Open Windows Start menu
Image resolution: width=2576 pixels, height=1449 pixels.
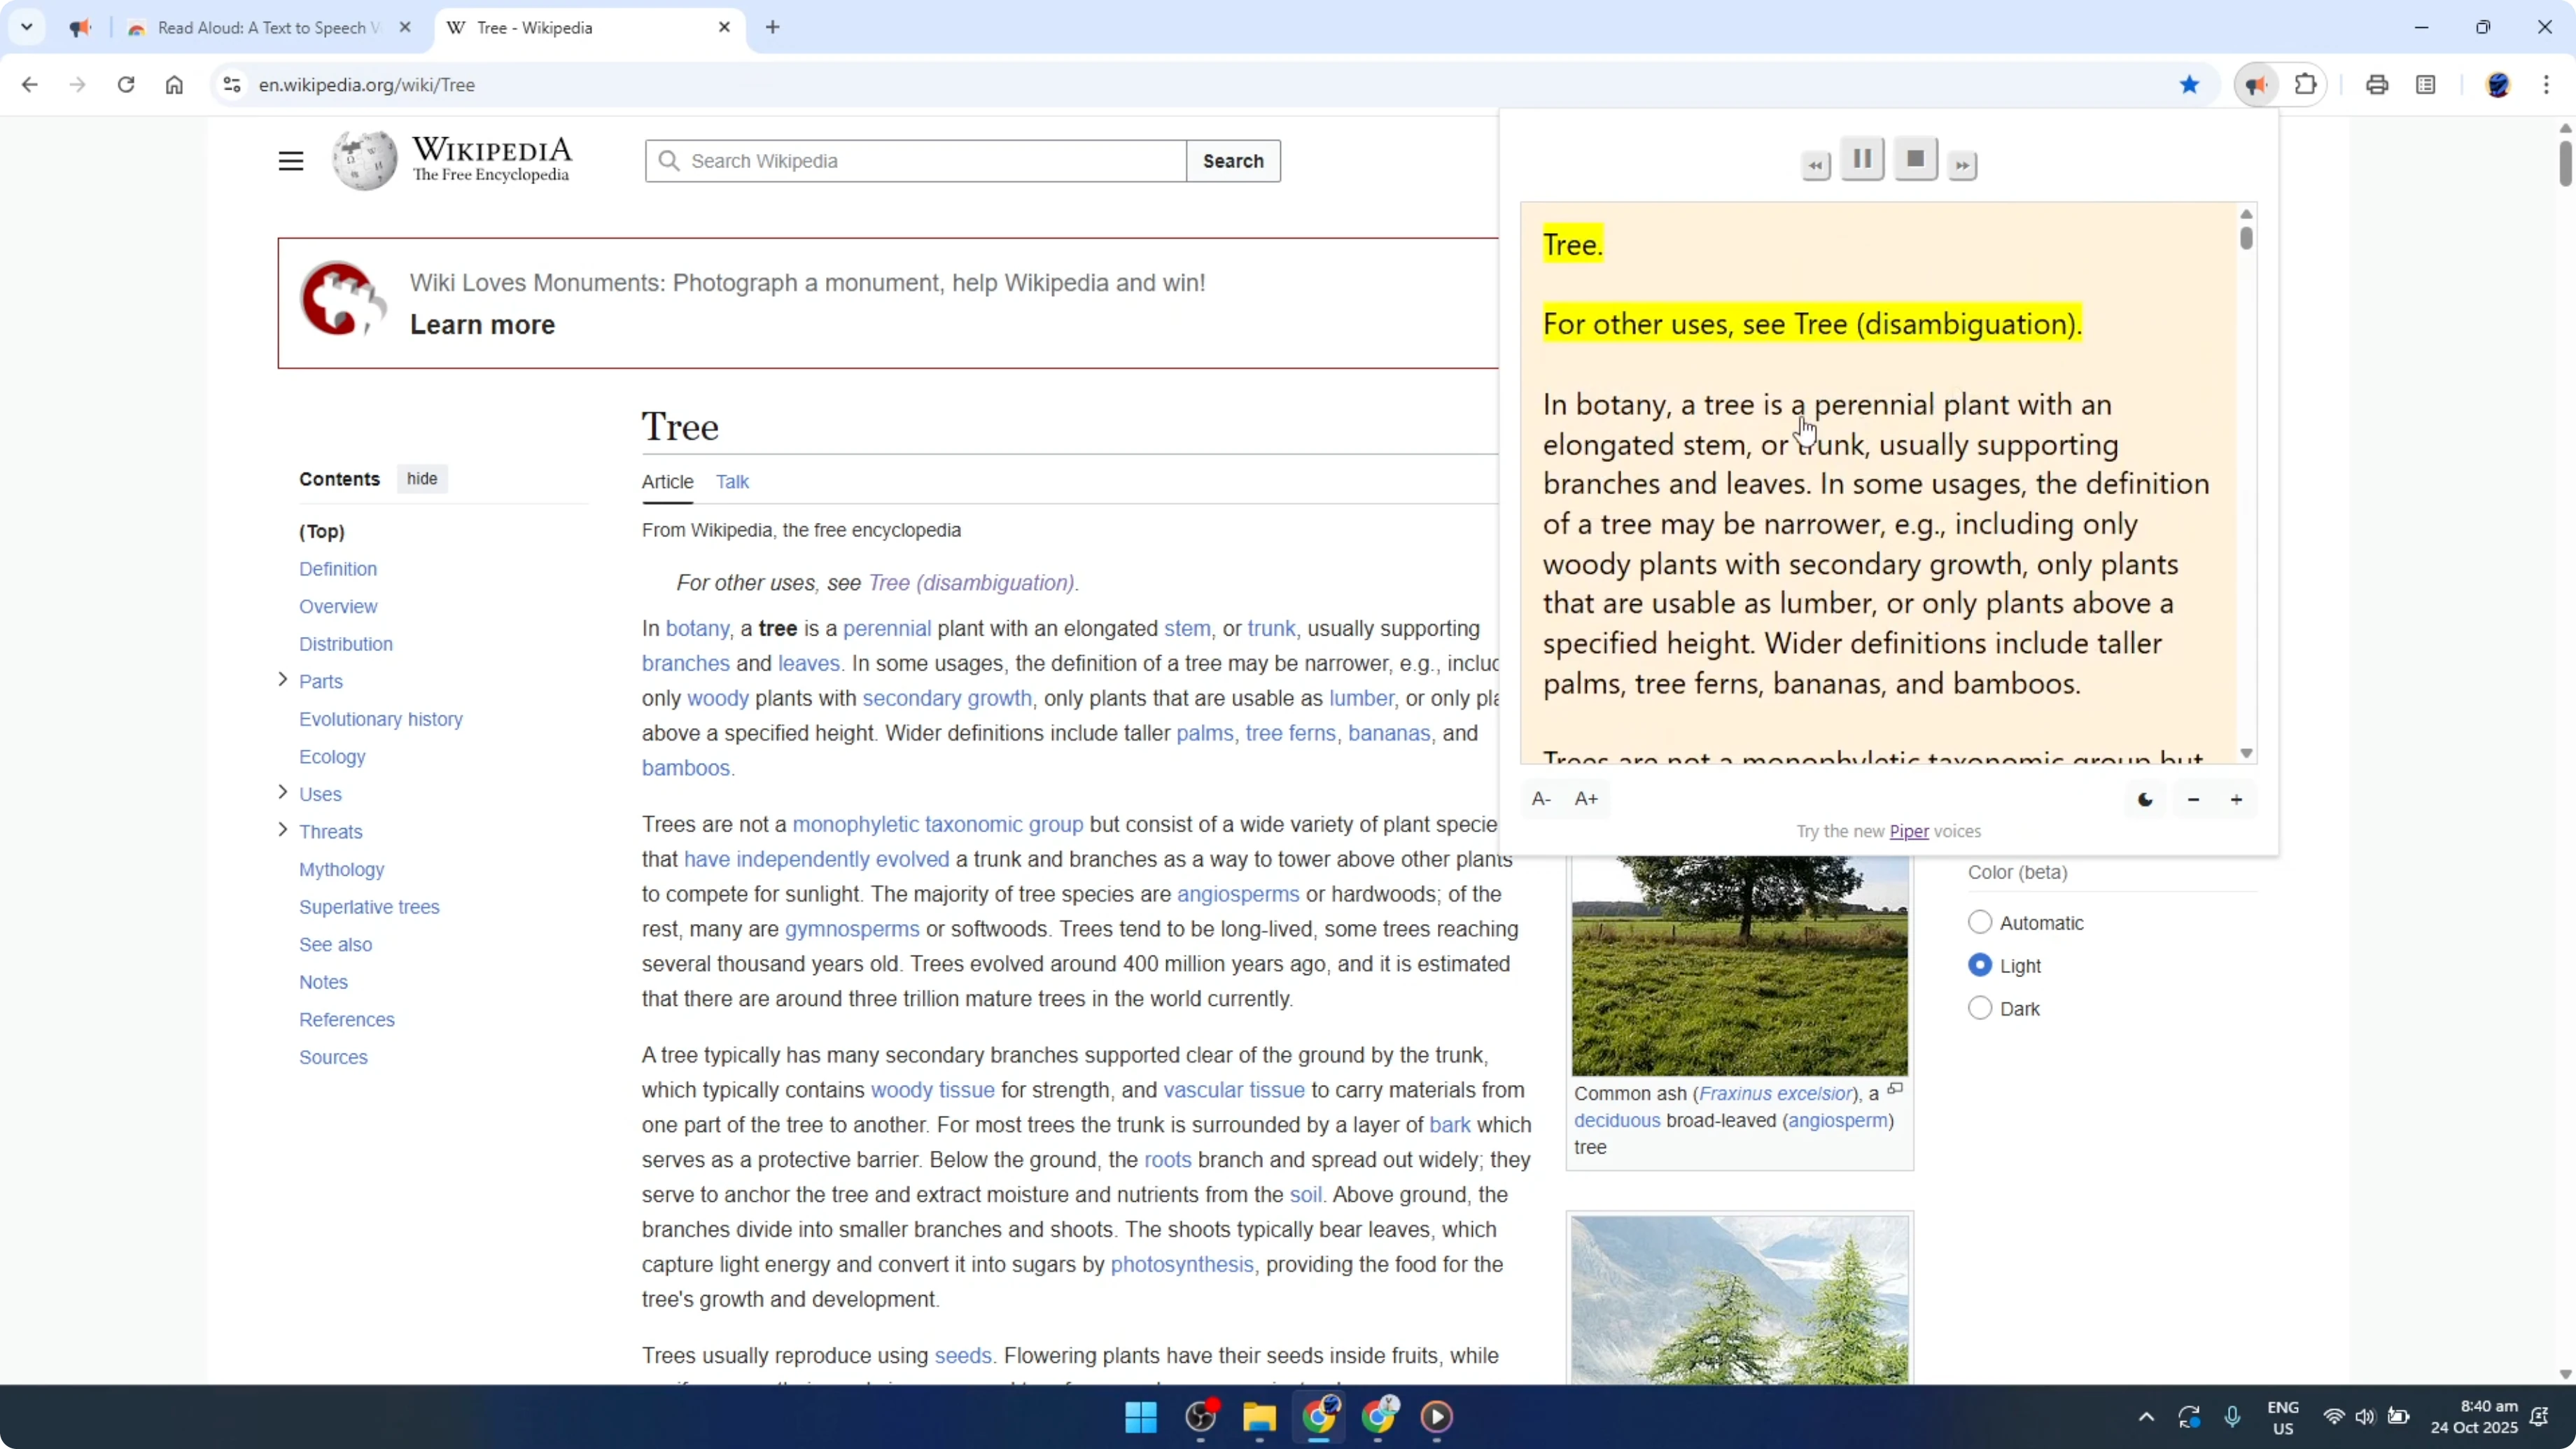pyautogui.click(x=1141, y=1417)
